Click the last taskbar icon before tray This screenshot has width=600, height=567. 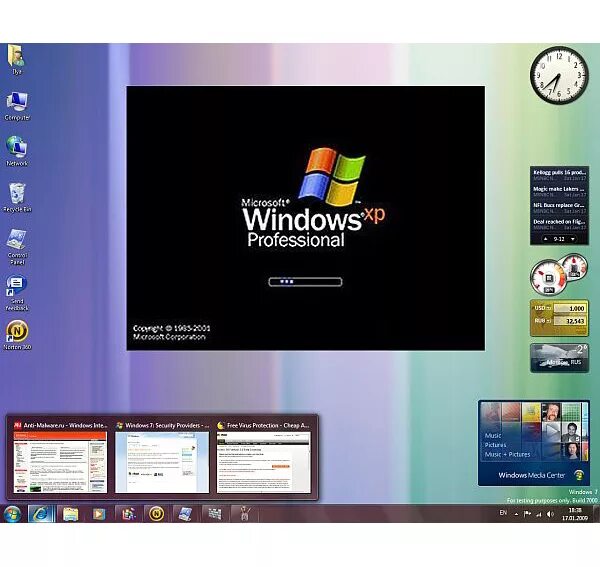point(244,514)
